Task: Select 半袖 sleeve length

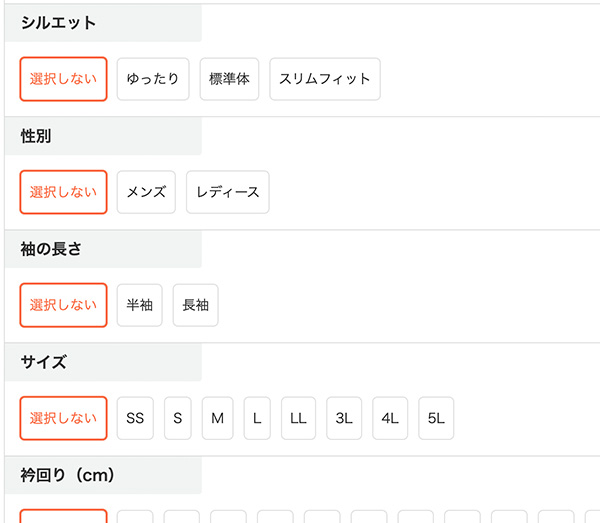Action: coord(139,305)
